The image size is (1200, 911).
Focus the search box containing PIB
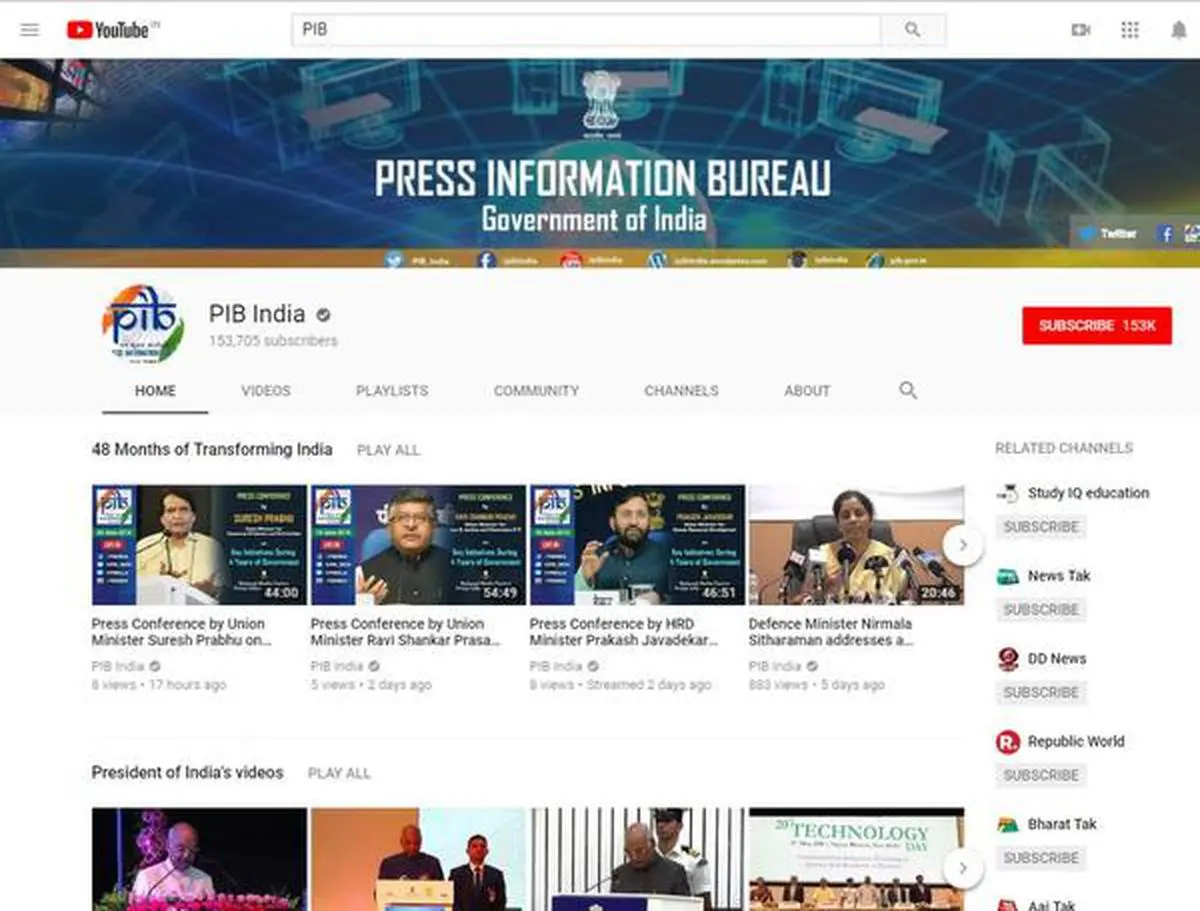coord(586,30)
